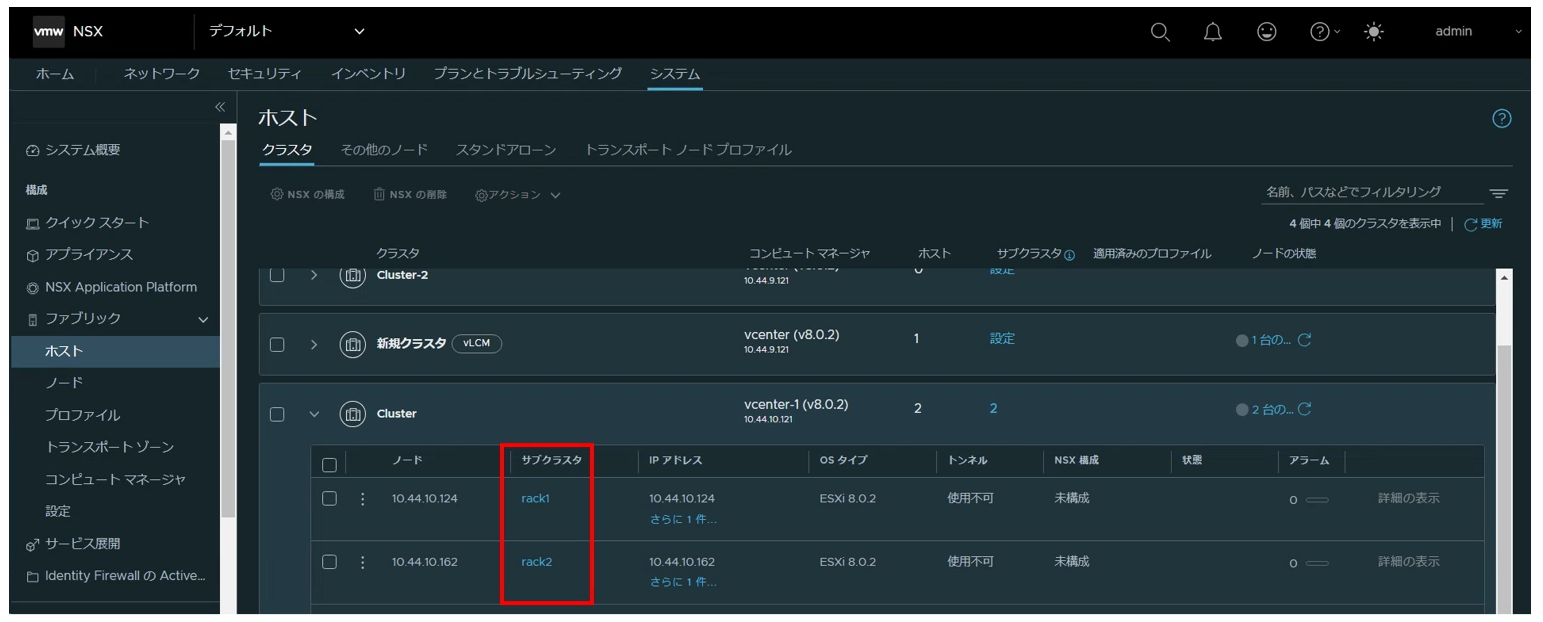Switch to その他のノード tab
The image size is (1543, 622).
point(384,150)
